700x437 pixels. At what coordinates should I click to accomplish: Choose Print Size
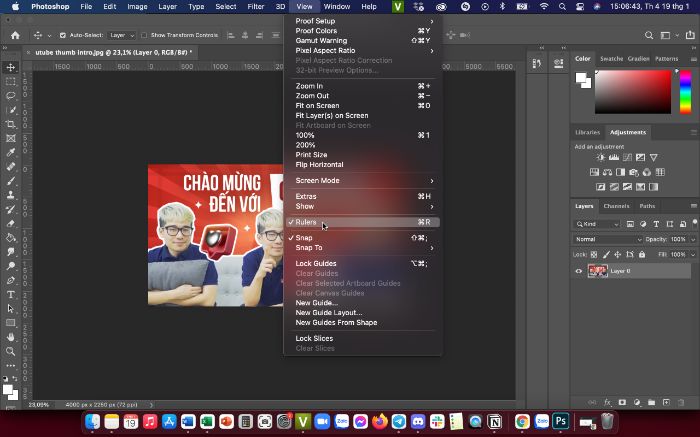362,155
